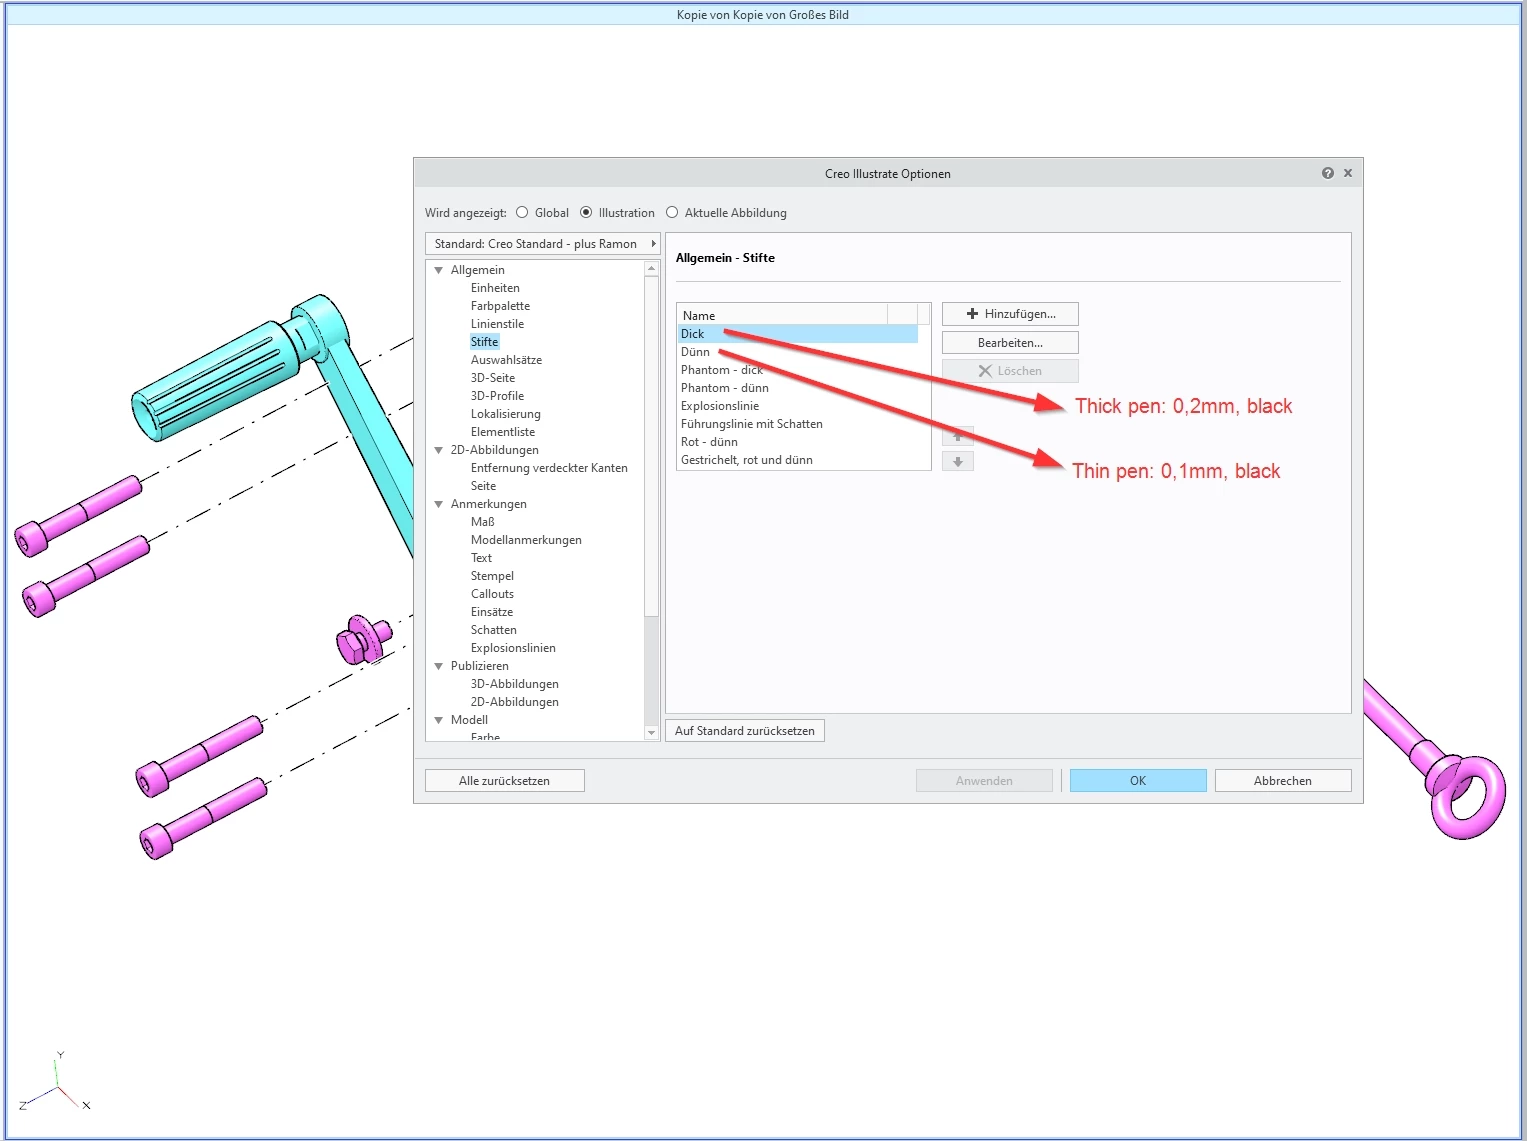Open Modellanmerkungen in the tree
The image size is (1527, 1141).
(526, 540)
